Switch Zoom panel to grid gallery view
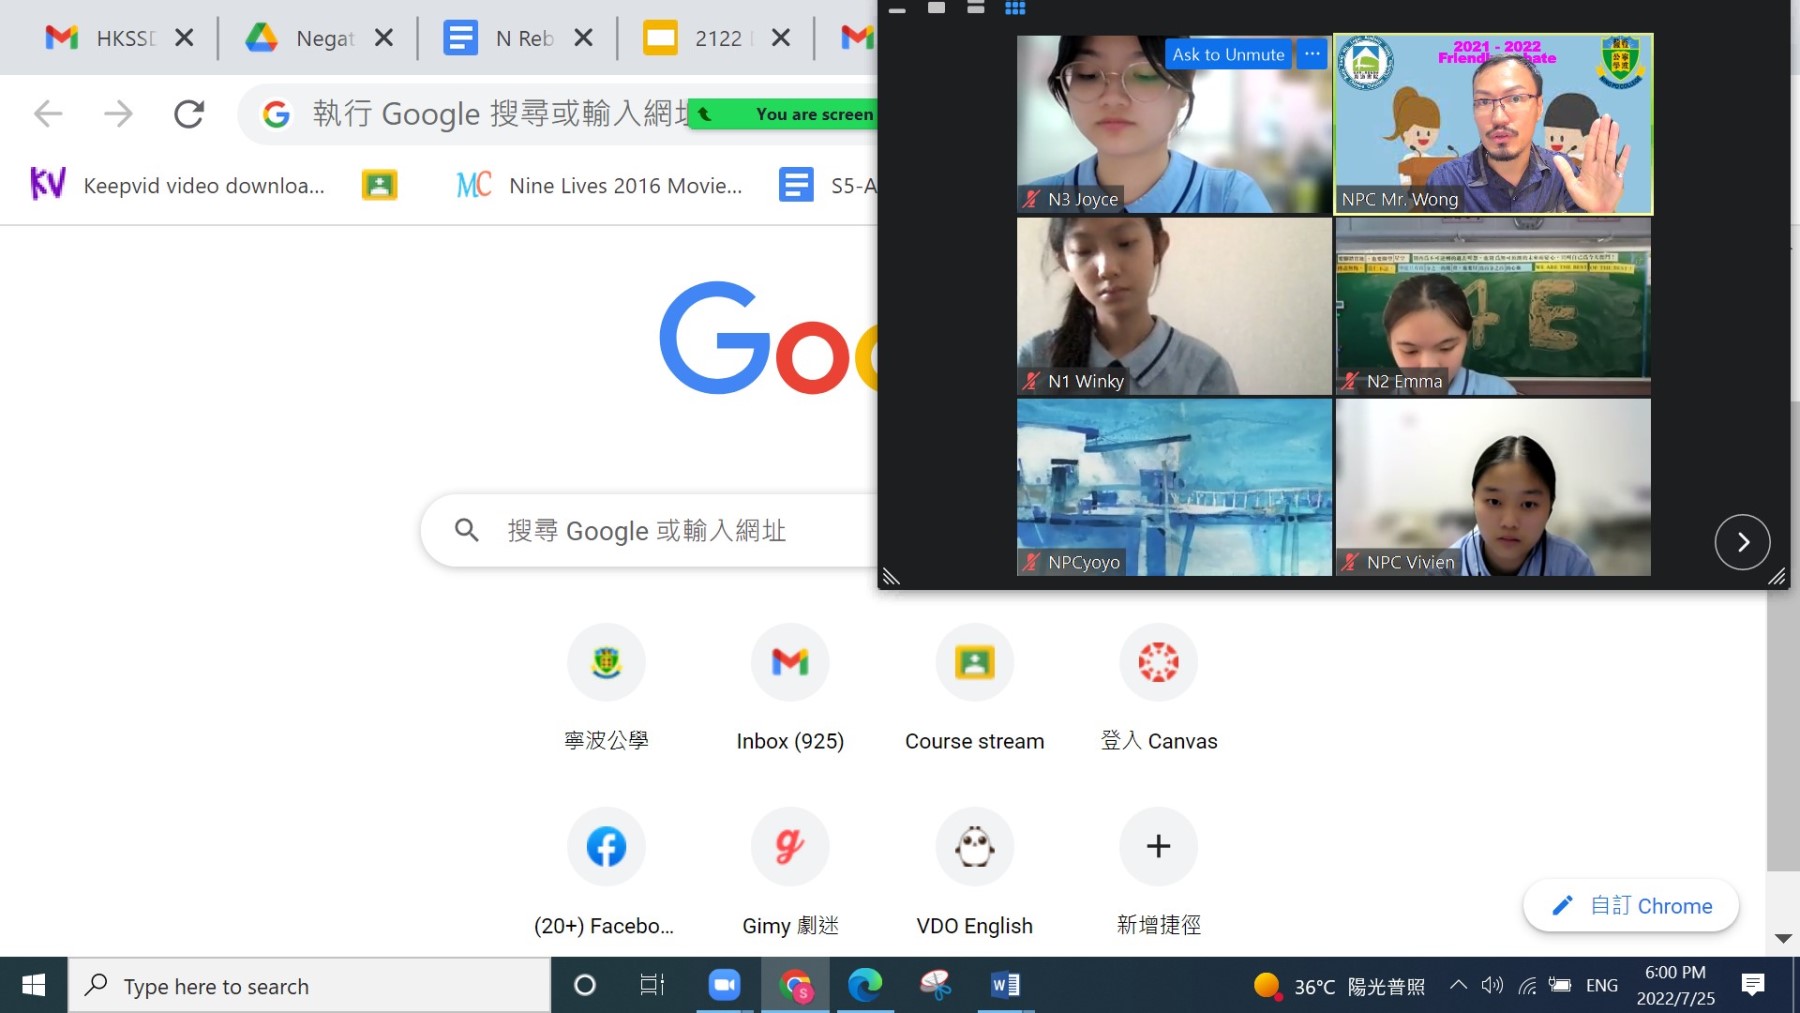This screenshot has height=1013, width=1800. (x=1015, y=8)
